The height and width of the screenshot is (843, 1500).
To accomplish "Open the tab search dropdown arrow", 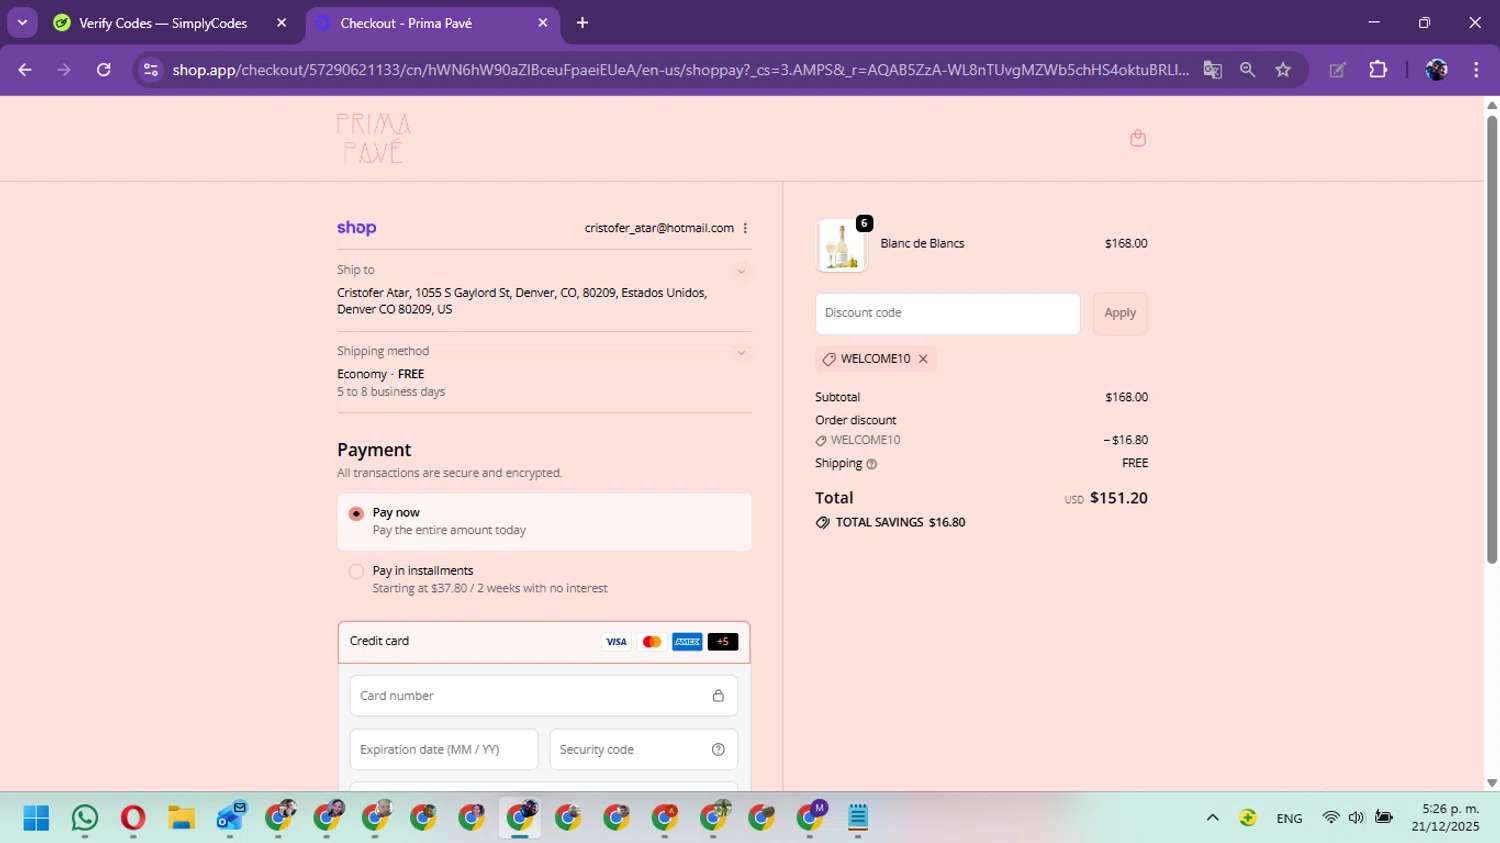I will pyautogui.click(x=22, y=23).
